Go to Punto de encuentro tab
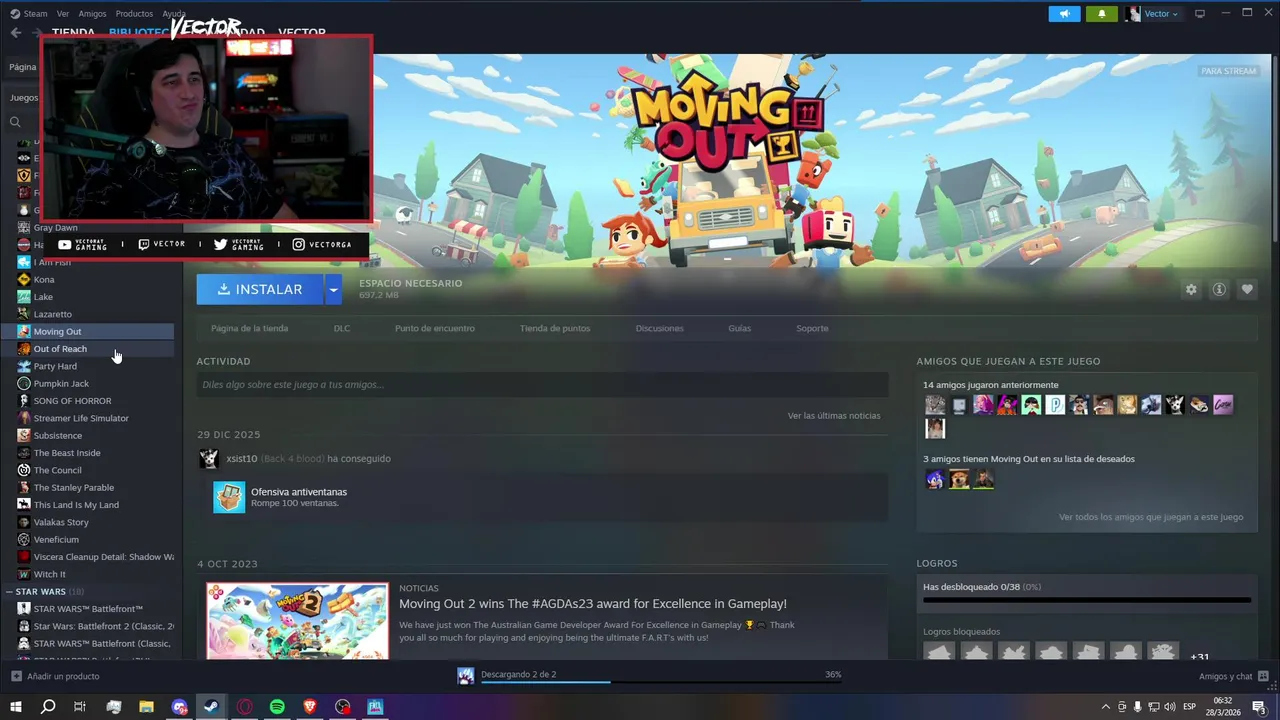 [435, 328]
